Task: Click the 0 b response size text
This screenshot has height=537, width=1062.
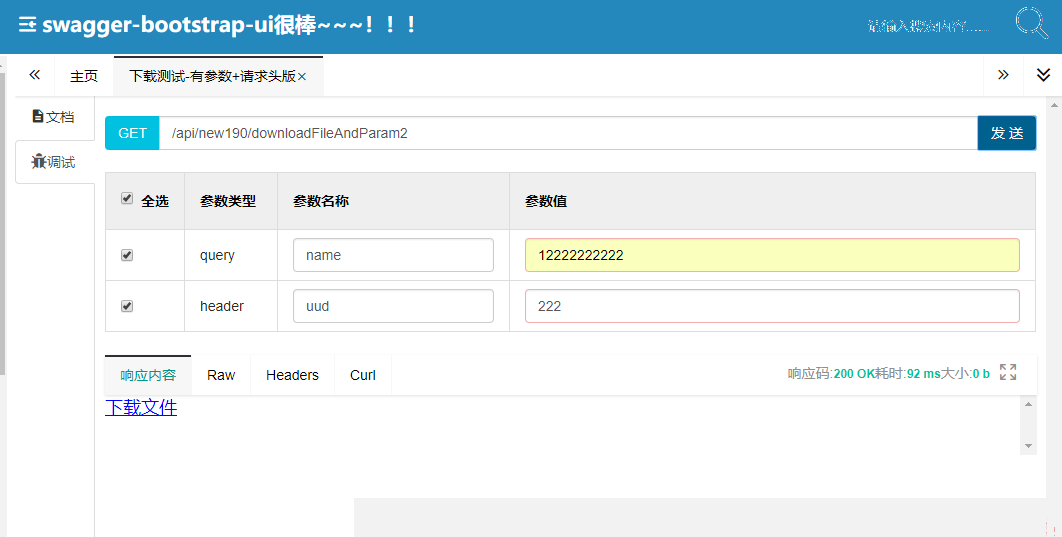Action: pyautogui.click(x=981, y=374)
